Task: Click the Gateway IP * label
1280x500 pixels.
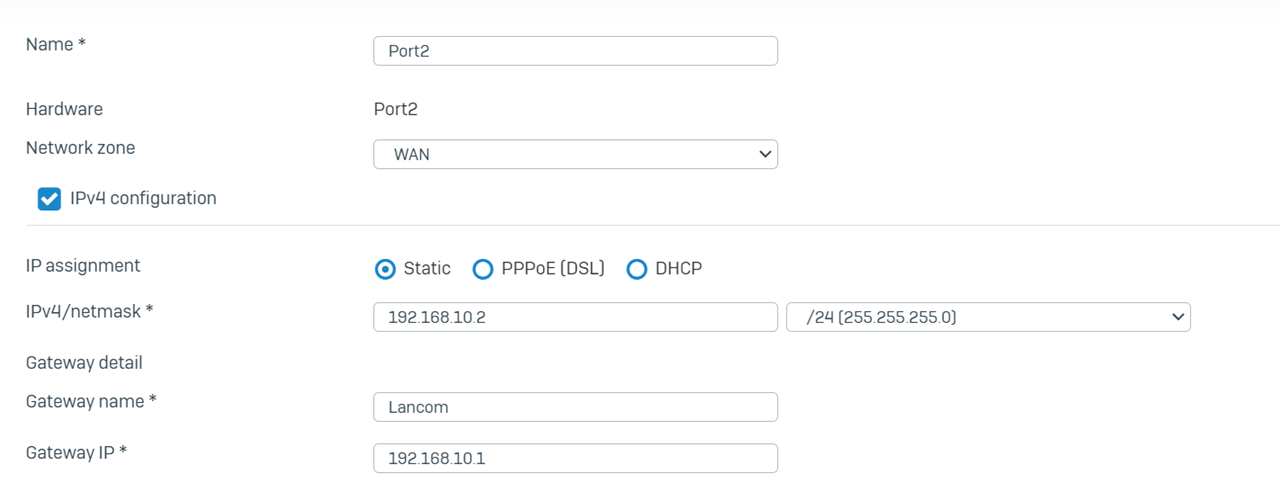Action: click(76, 452)
